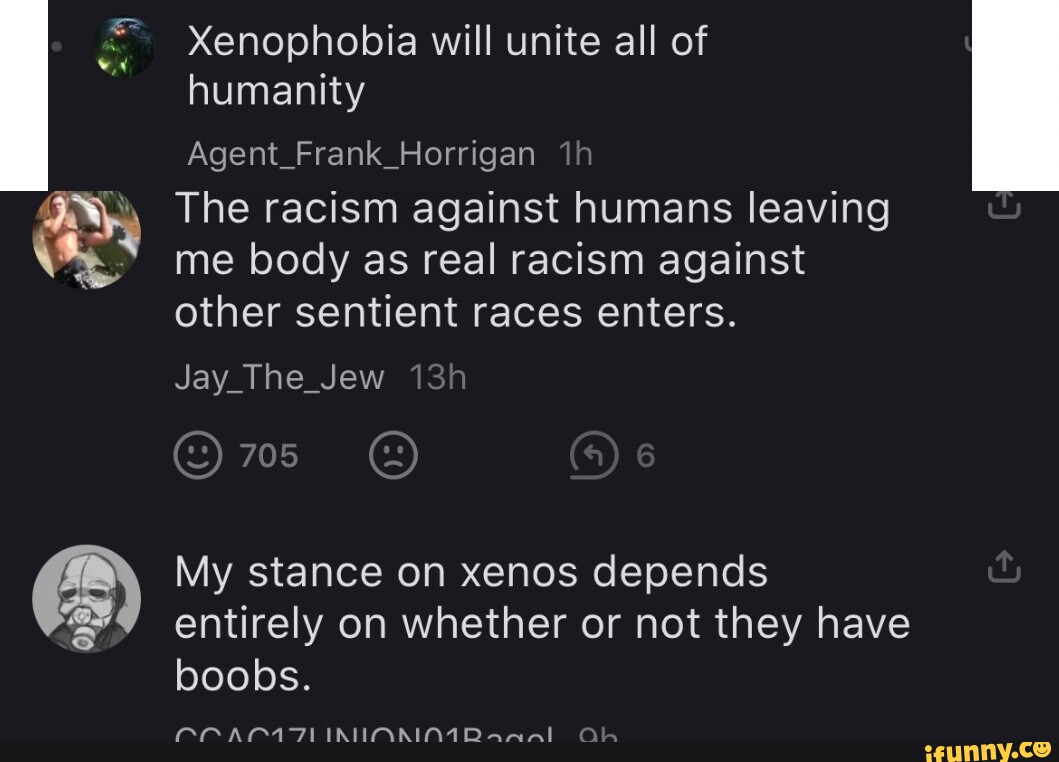
Task: Click the 6 replies count
Action: point(645,457)
